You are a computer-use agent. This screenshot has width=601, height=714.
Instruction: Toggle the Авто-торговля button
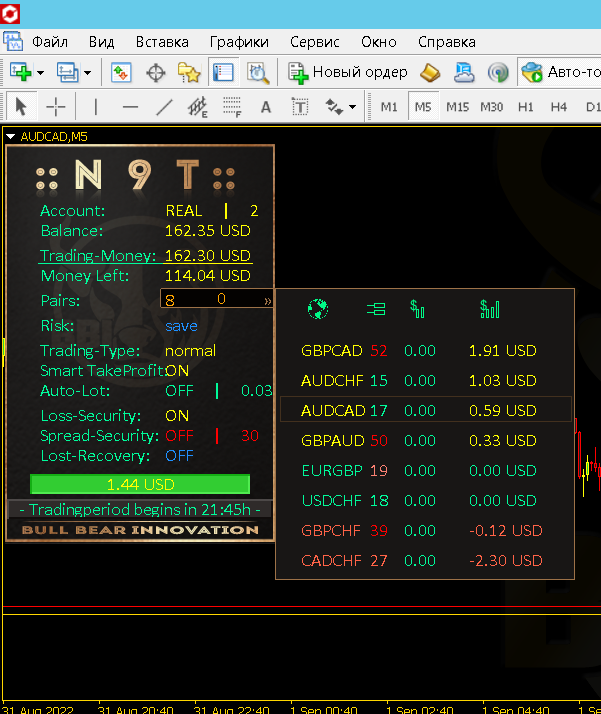point(560,72)
